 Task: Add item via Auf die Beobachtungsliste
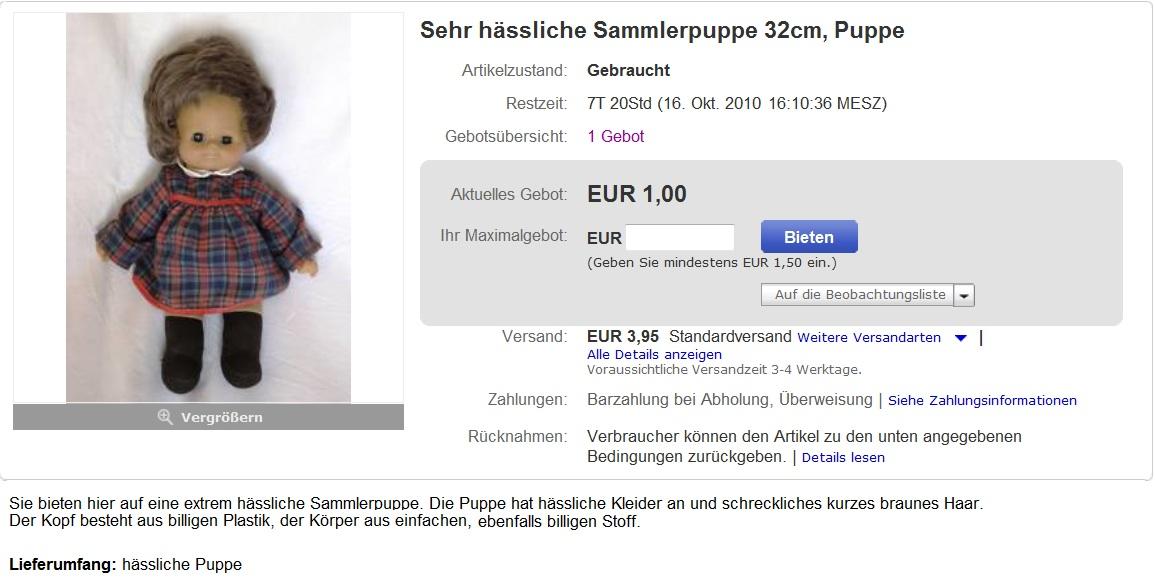pos(857,295)
